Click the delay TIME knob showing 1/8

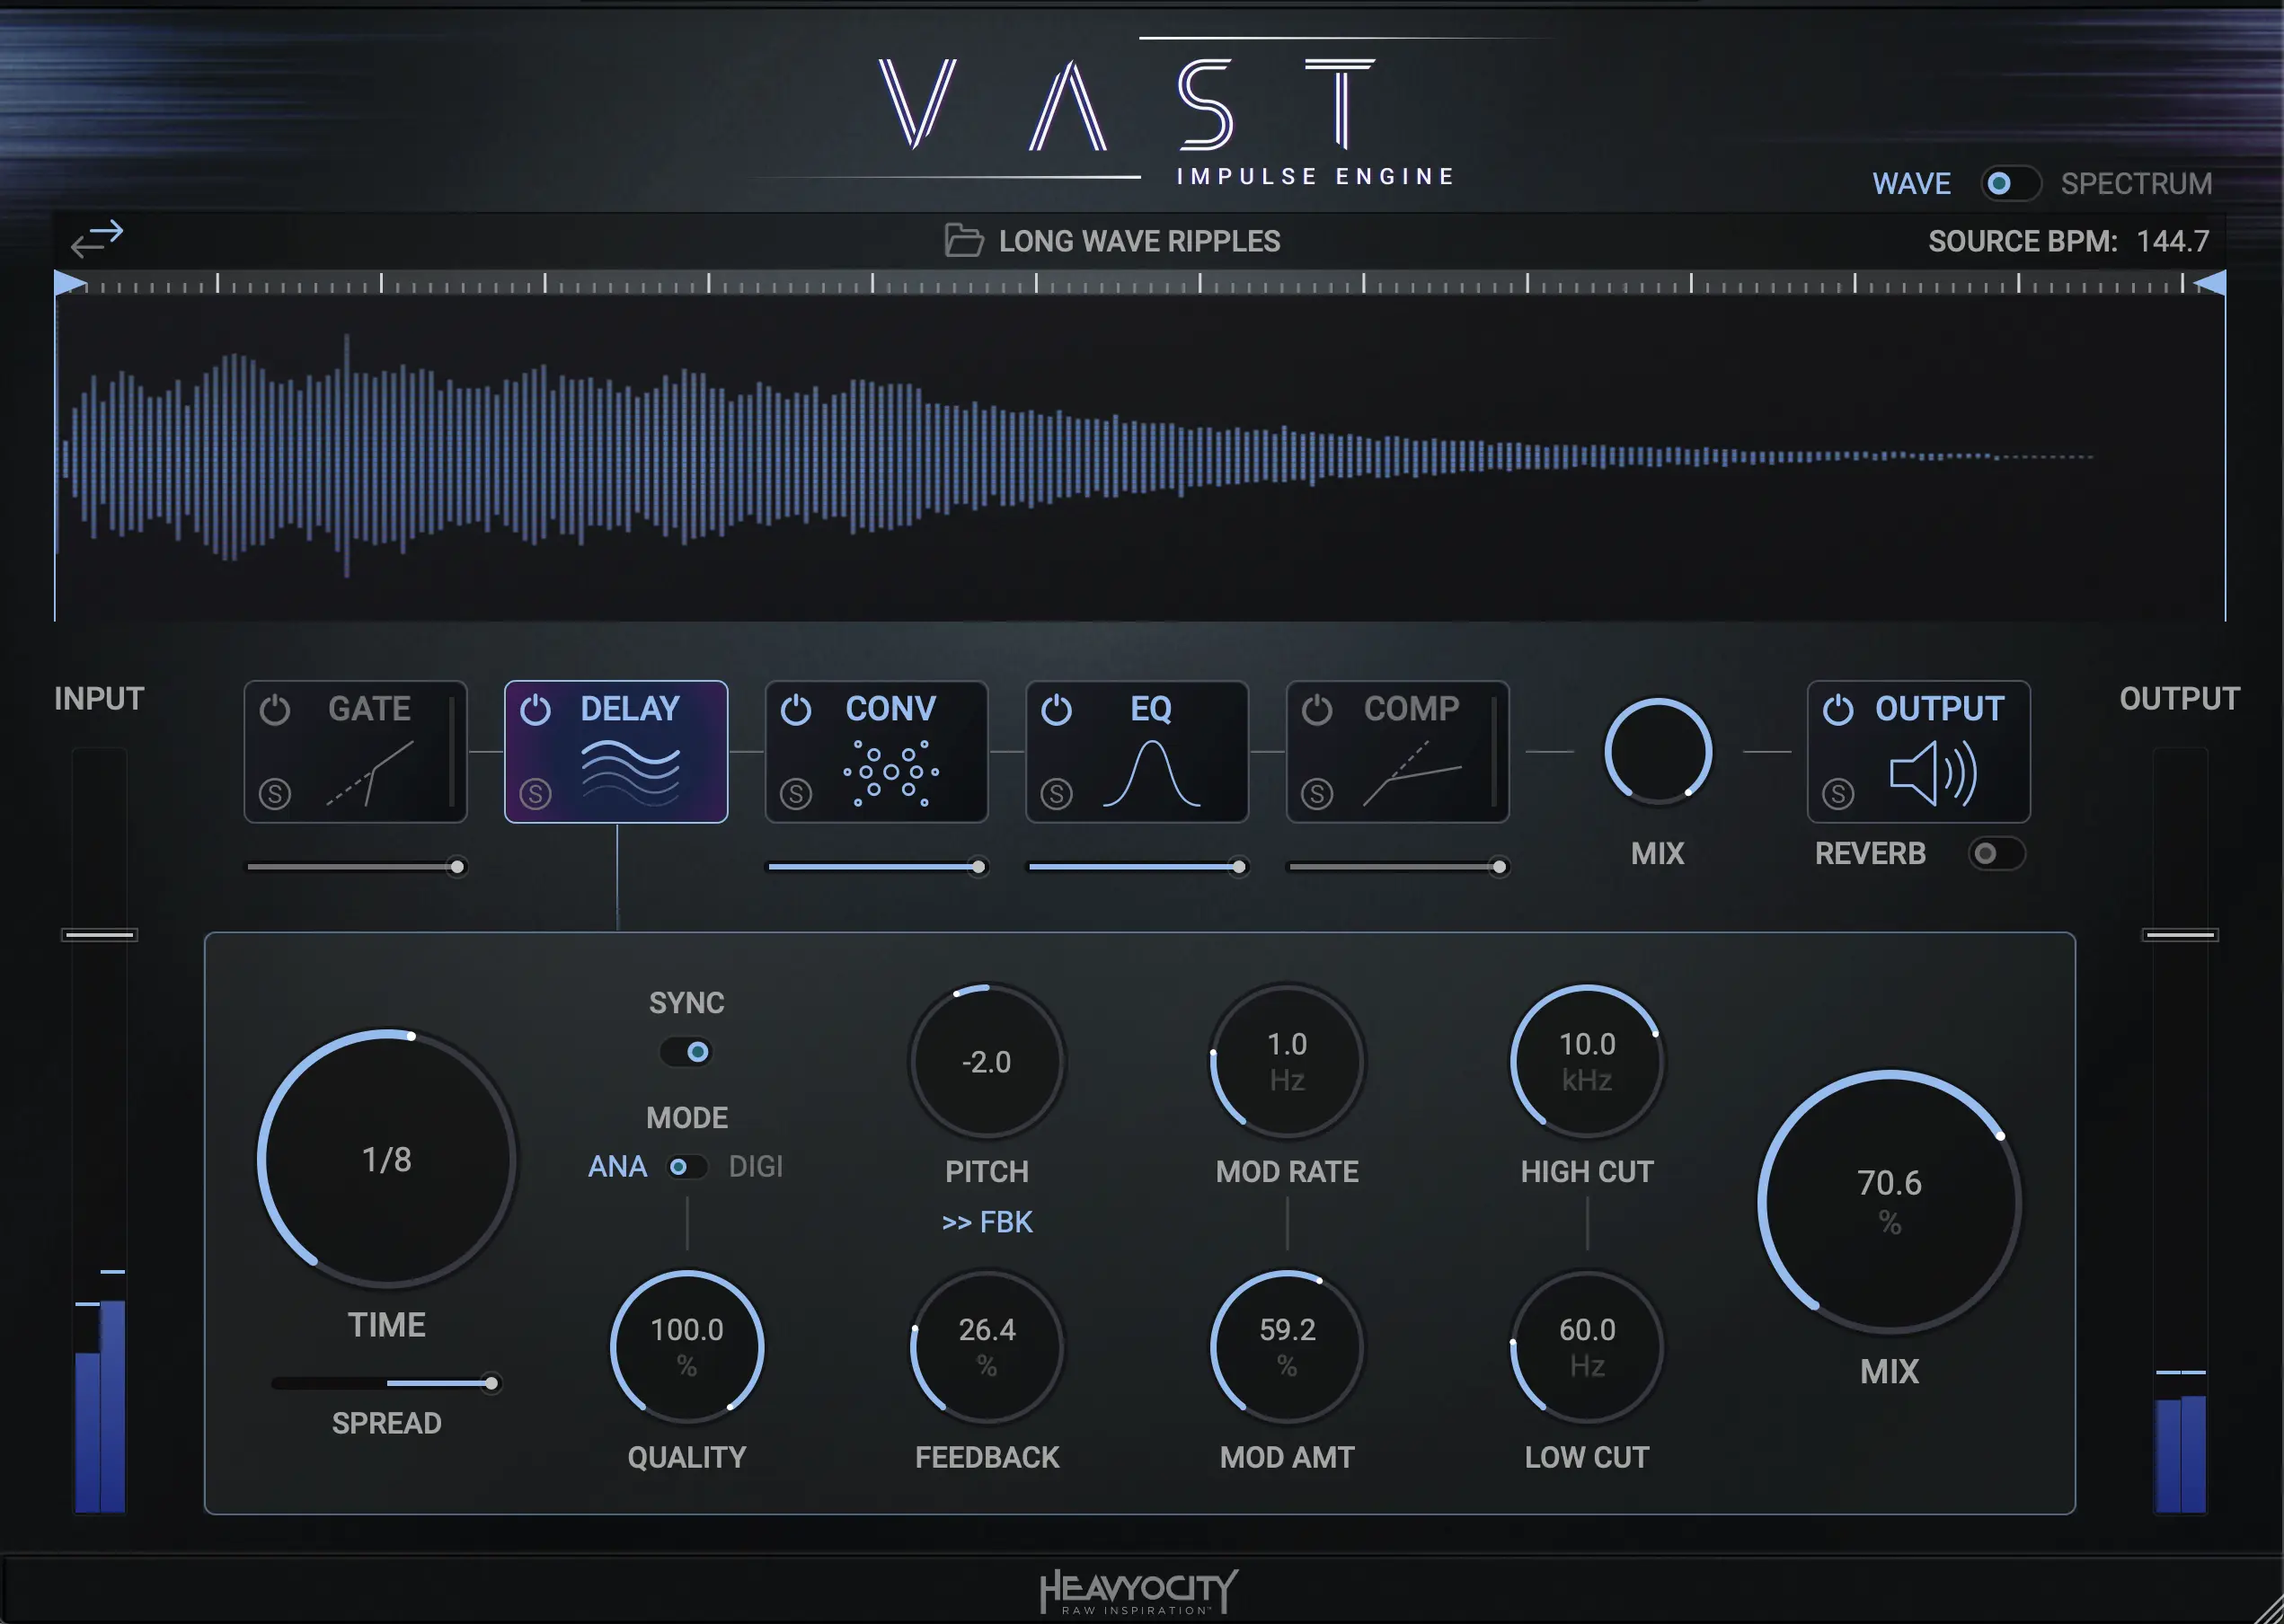(387, 1159)
